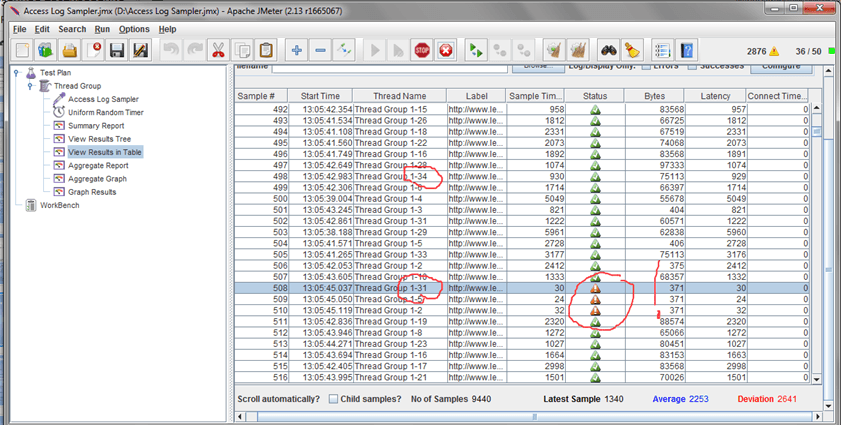Image resolution: width=841 pixels, height=425 pixels.
Task: Click the Add plus toolbar icon
Action: click(x=297, y=50)
